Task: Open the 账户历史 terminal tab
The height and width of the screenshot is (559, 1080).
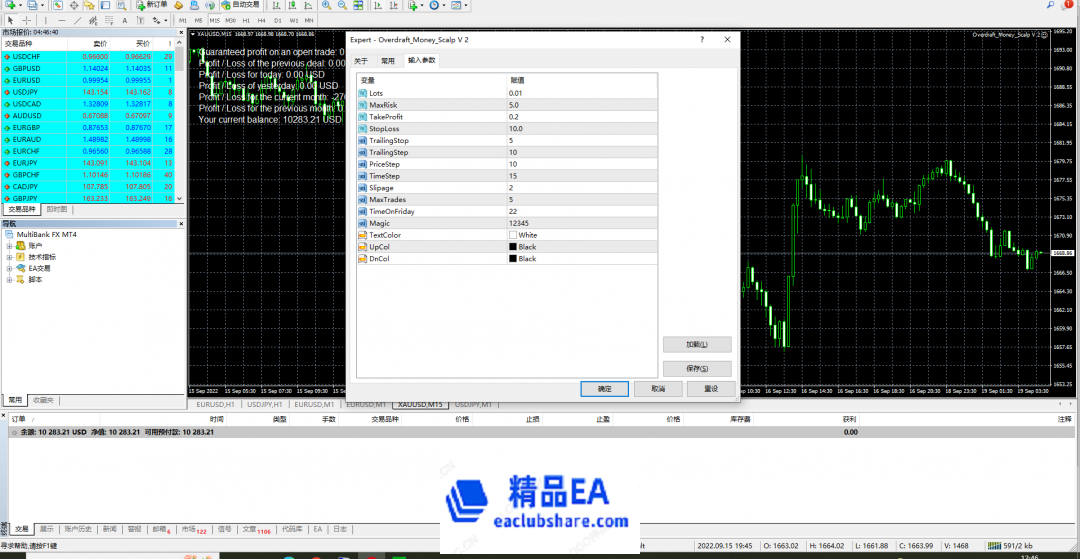Action: 78,529
